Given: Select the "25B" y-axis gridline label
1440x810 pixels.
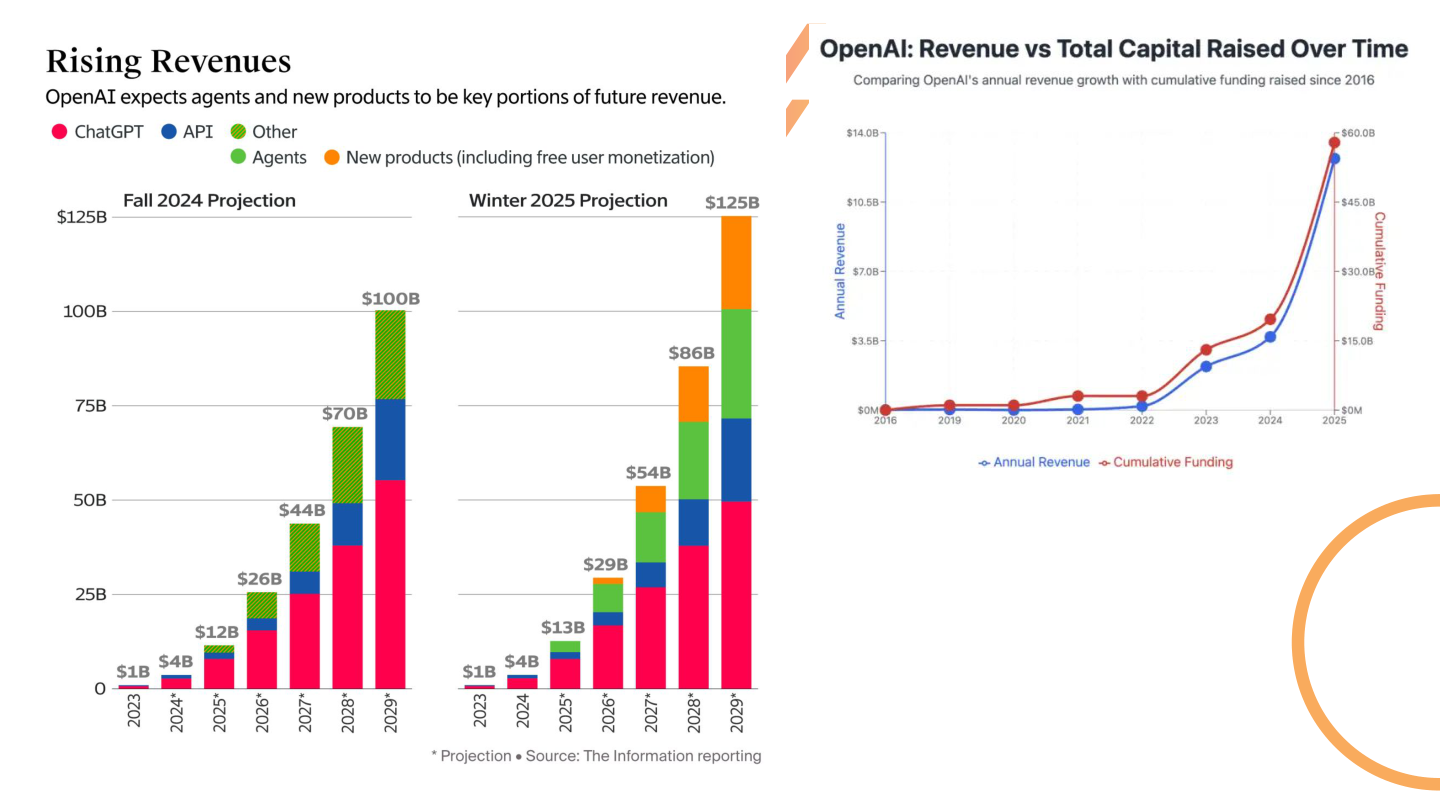Looking at the screenshot, I should pyautogui.click(x=88, y=594).
